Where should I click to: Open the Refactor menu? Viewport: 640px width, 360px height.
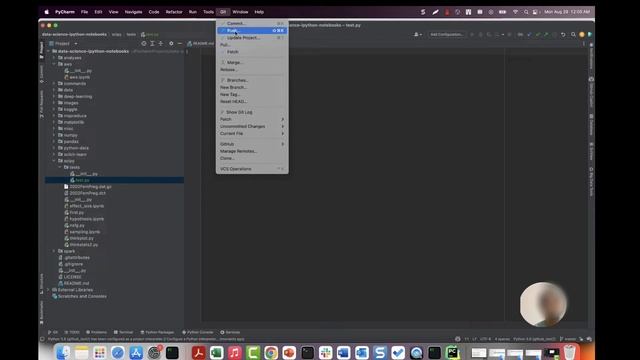coord(174,12)
